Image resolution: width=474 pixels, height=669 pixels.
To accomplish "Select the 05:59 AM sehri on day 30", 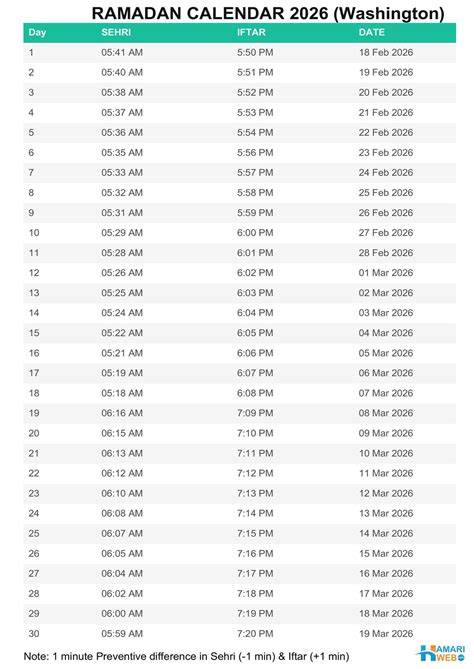I will (x=122, y=634).
